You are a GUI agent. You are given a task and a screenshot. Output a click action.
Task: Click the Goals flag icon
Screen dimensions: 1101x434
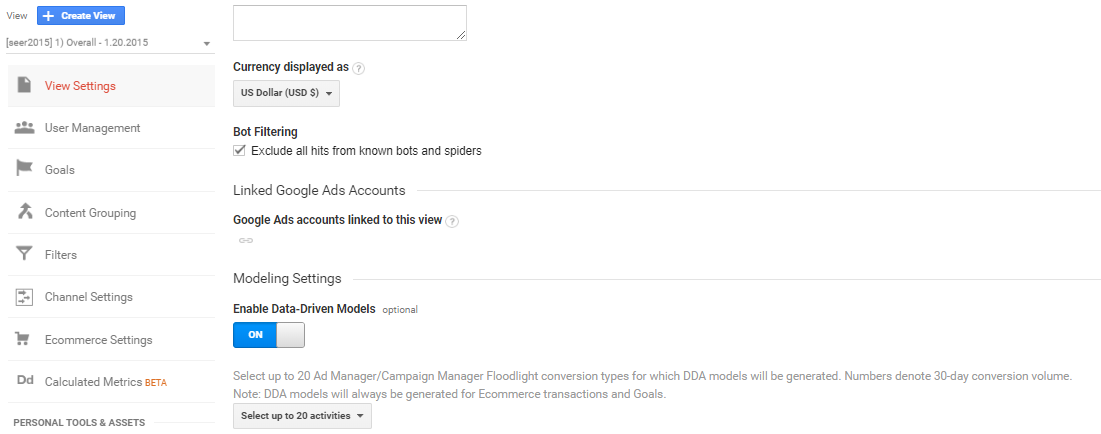click(25, 170)
